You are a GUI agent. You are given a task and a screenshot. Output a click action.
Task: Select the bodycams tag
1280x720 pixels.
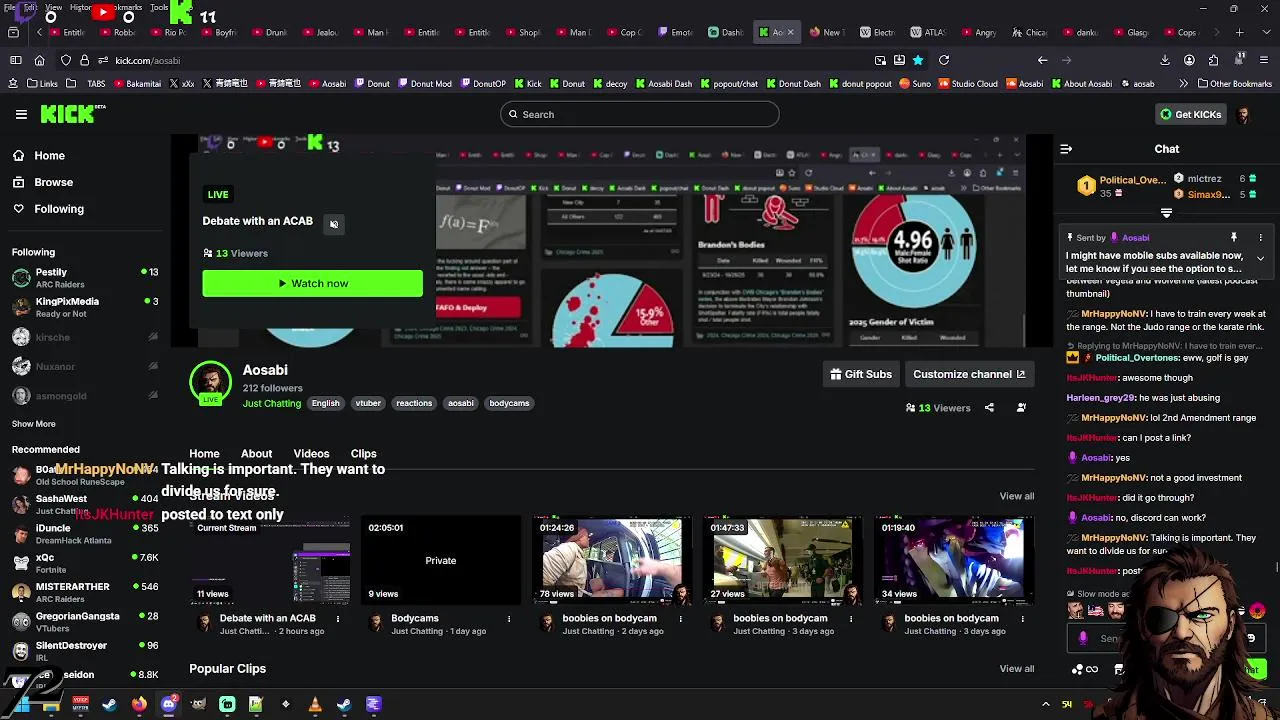pos(509,403)
